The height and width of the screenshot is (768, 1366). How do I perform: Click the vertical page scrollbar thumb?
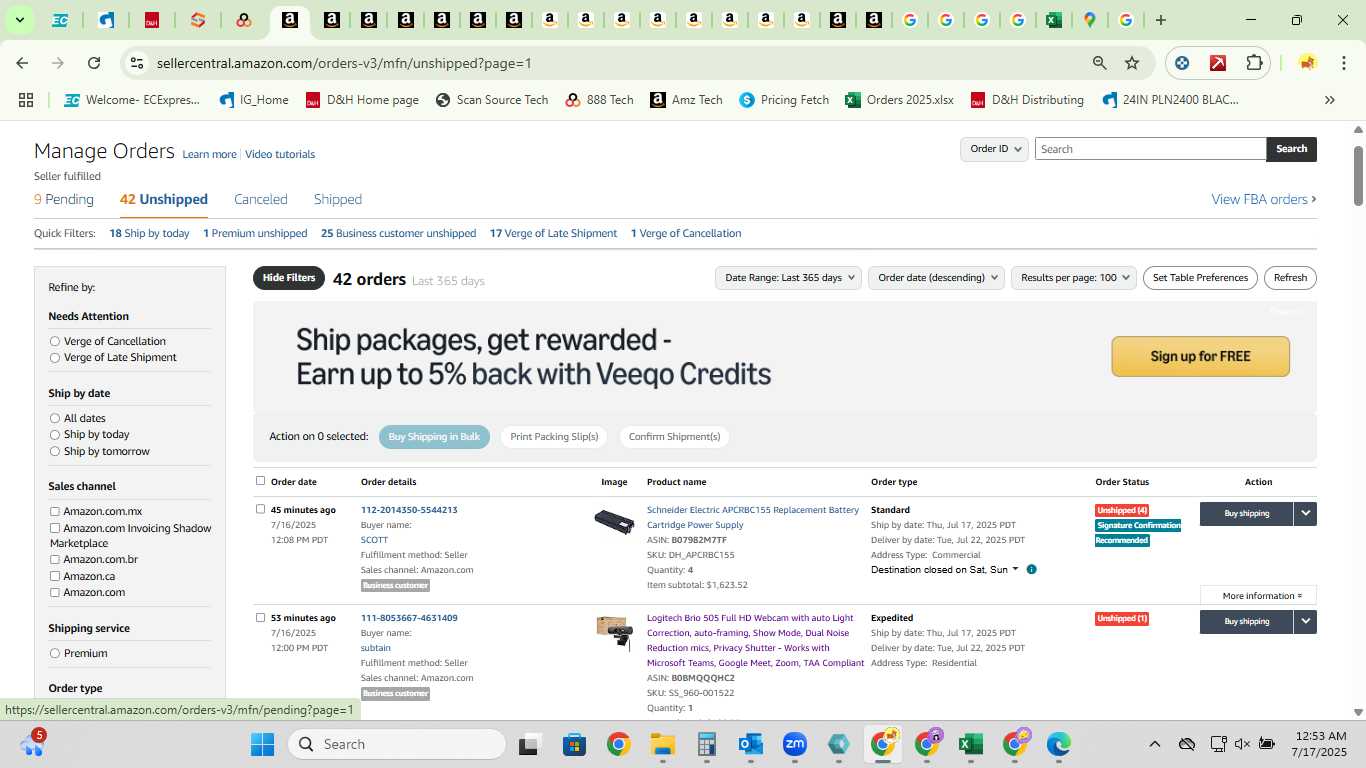point(1359,175)
